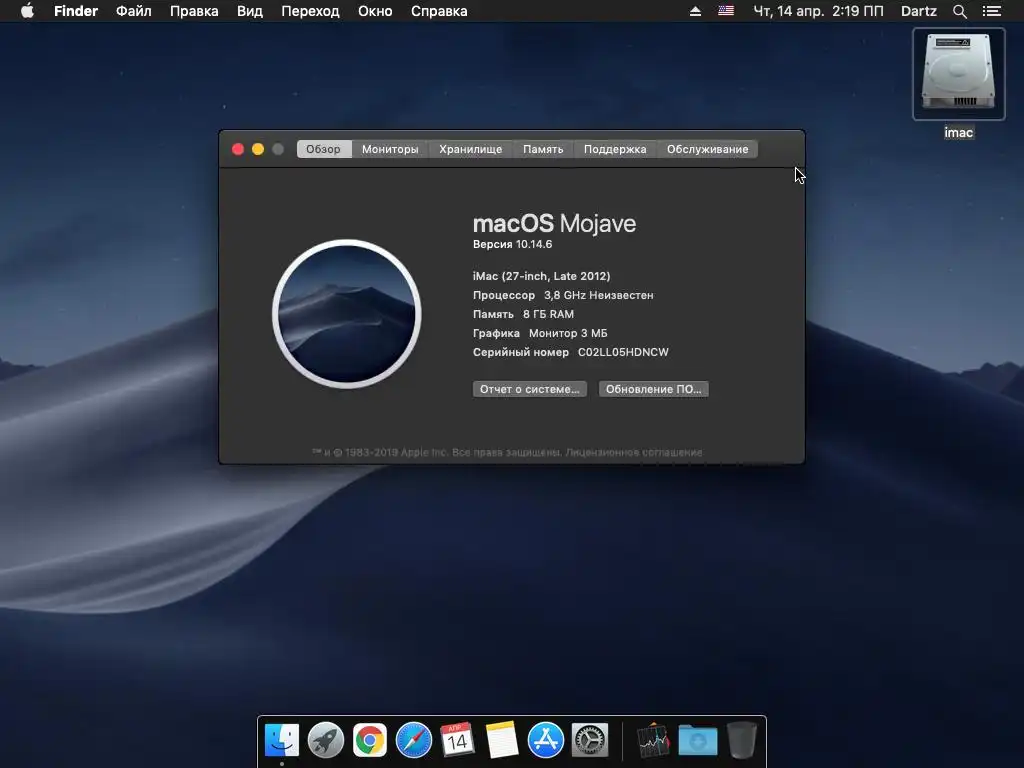
Task: Click the iMac (27-inch, Late 2012) text
Action: [x=541, y=276]
